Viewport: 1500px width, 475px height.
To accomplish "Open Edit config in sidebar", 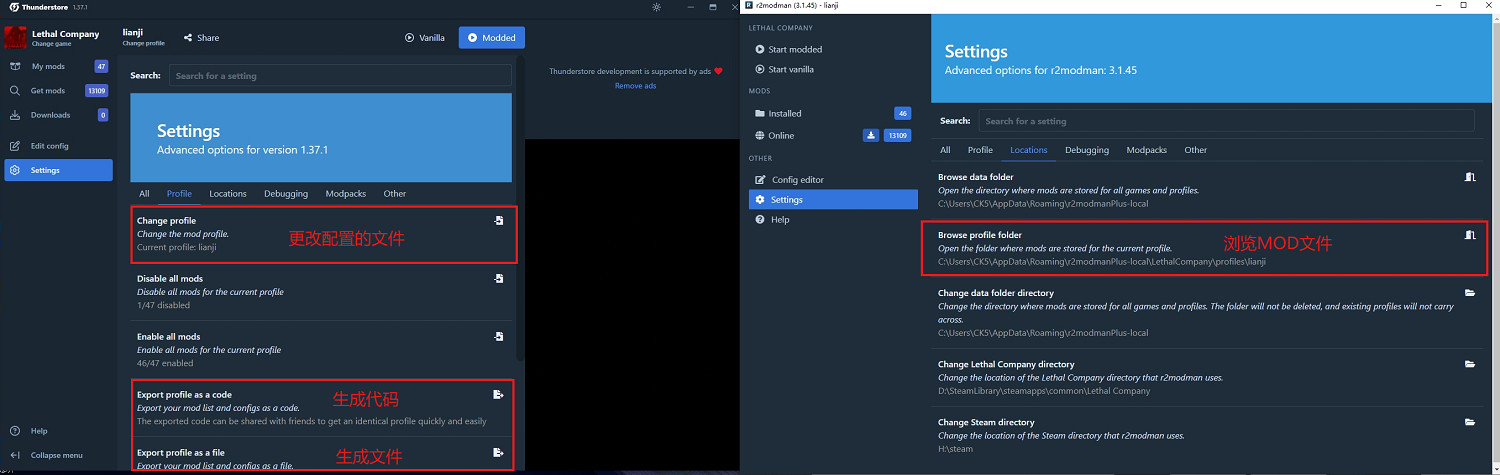I will pyautogui.click(x=49, y=146).
